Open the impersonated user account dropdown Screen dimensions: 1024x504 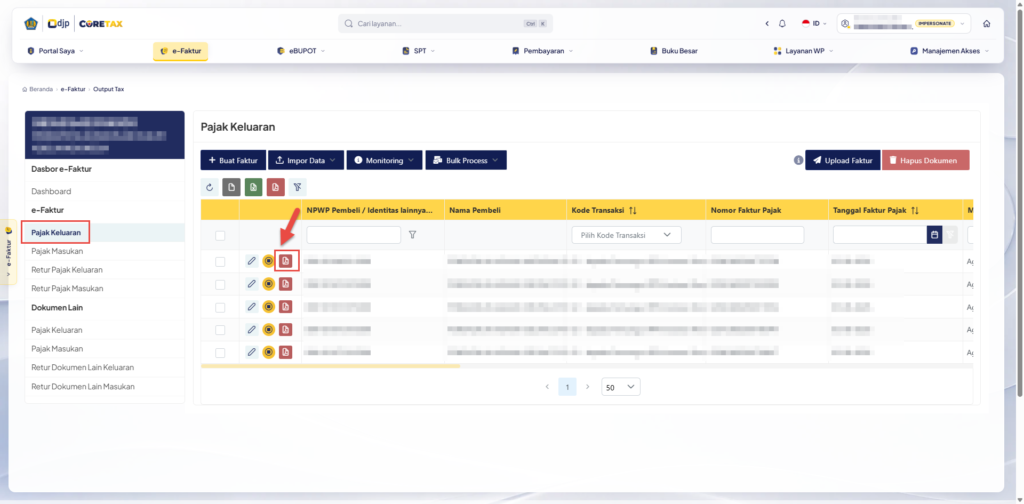click(904, 24)
